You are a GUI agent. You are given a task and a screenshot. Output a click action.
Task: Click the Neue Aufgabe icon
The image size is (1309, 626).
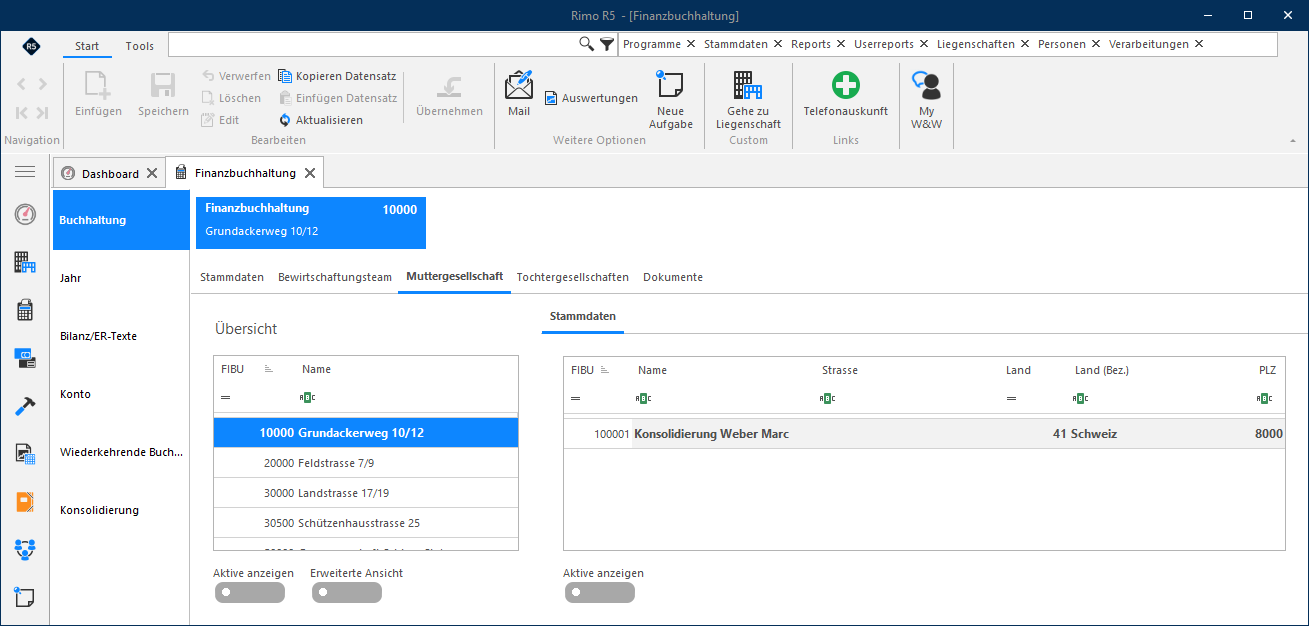pos(669,85)
